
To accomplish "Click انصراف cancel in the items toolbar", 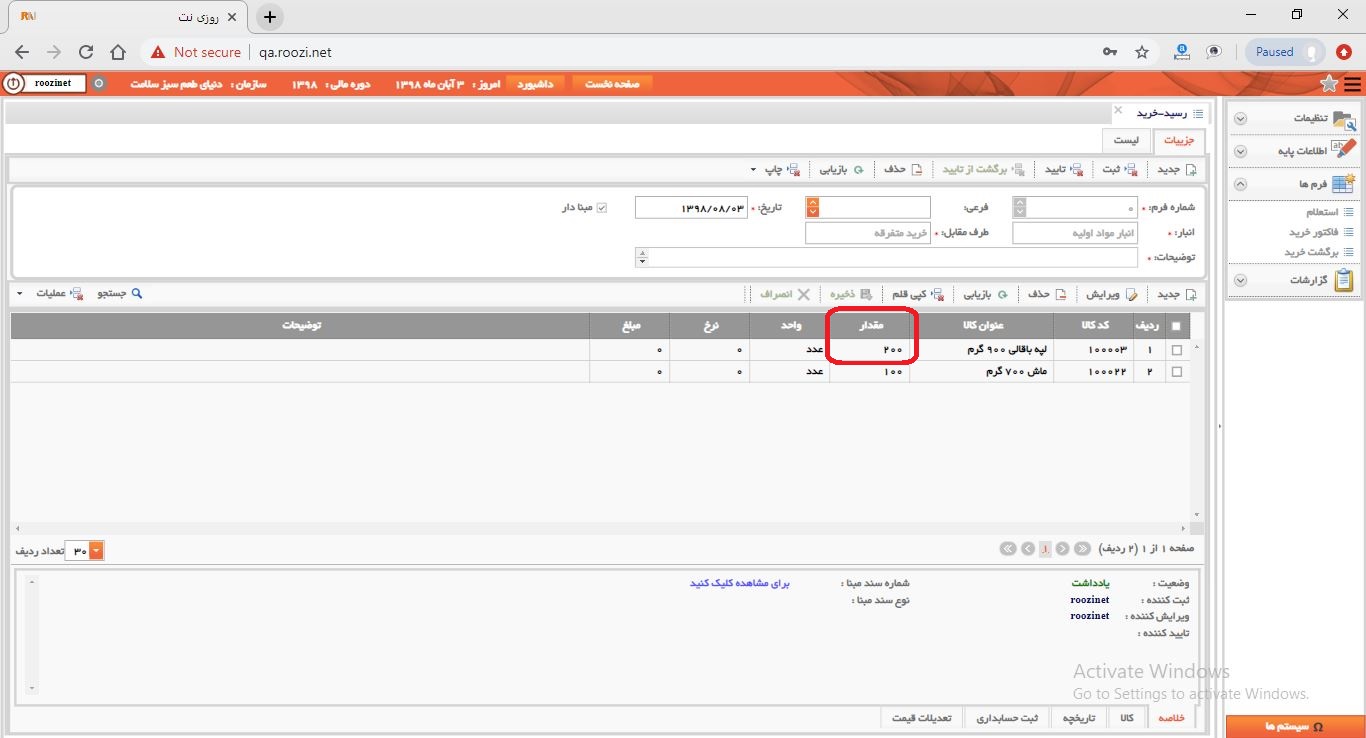I will (784, 294).
